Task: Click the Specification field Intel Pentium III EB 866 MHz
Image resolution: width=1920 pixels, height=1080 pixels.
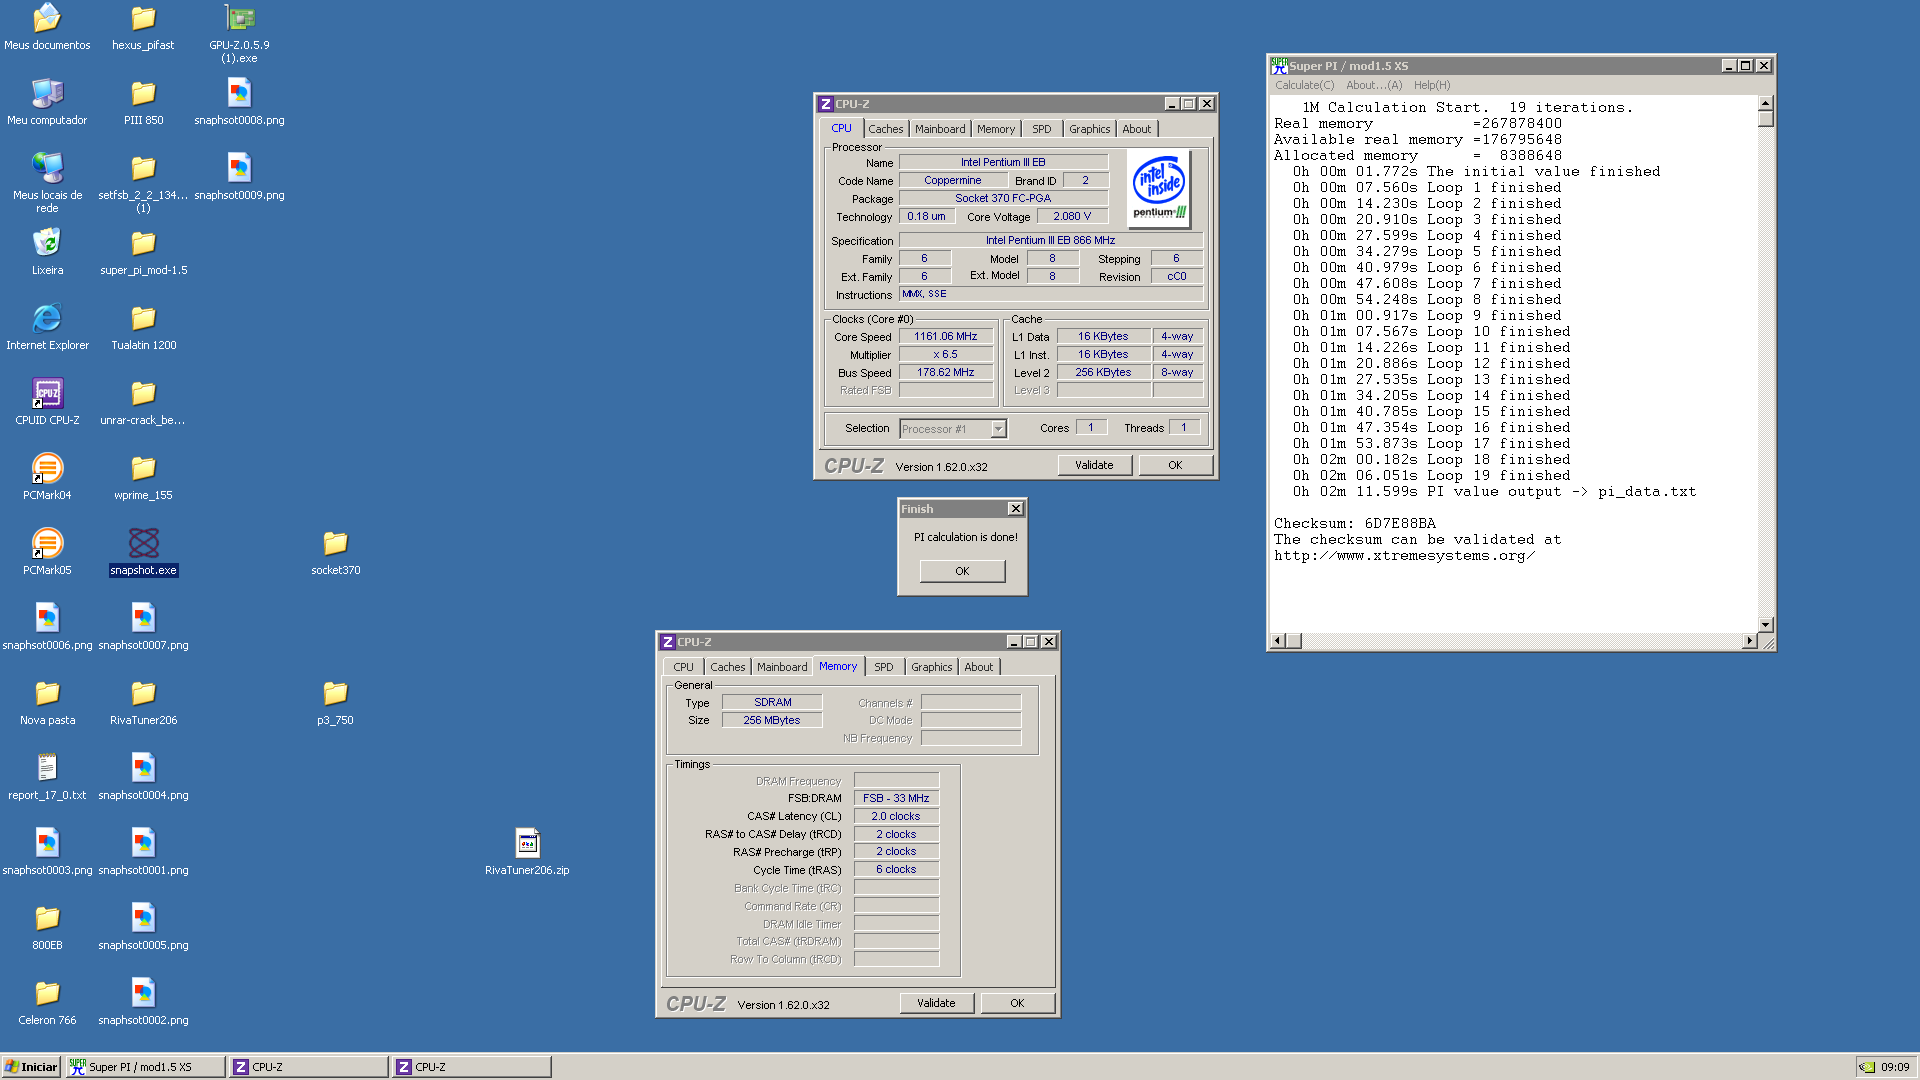Action: tap(1050, 241)
